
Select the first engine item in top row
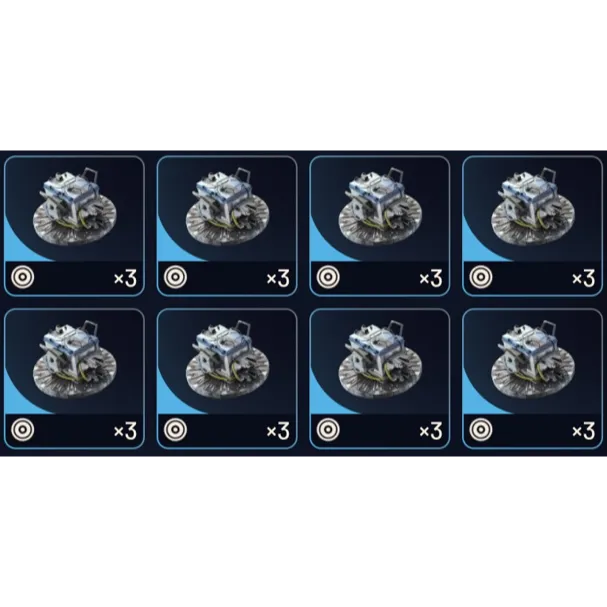74,226
